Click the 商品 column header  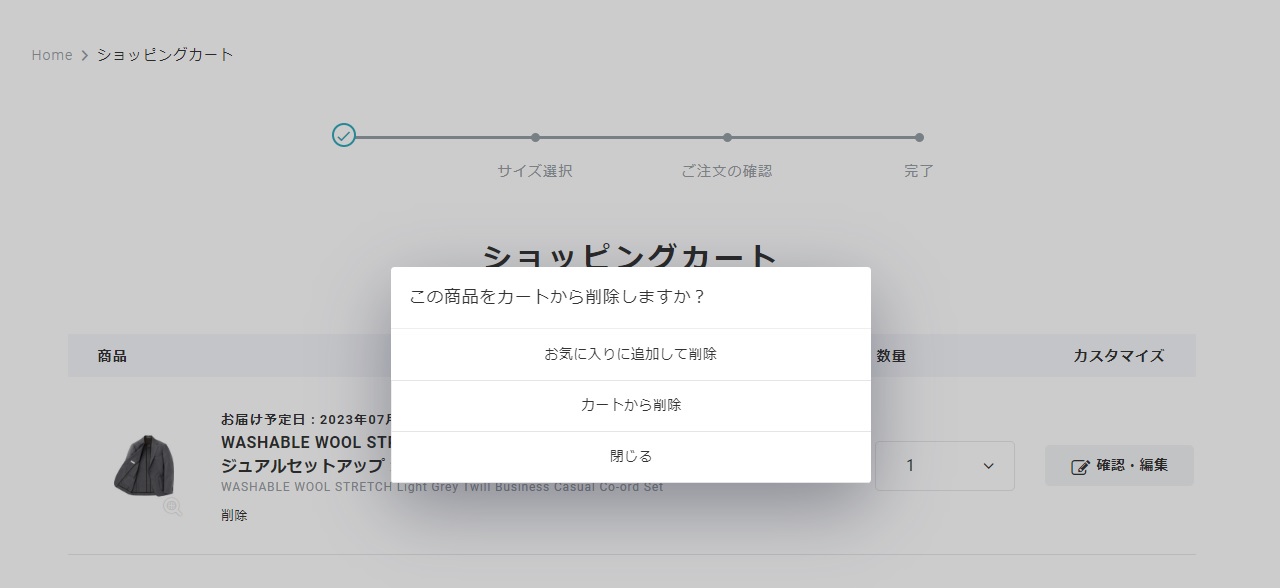(112, 356)
